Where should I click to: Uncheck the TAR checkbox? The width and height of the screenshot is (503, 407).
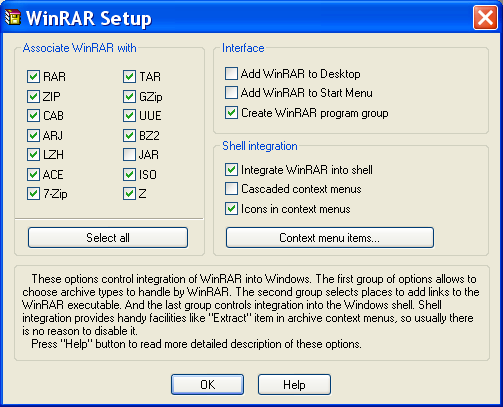pos(129,77)
